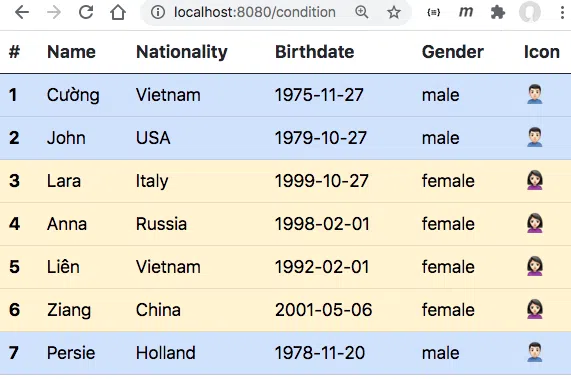
Task: Click birthdate 1979-10-27
Action: [x=320, y=138]
